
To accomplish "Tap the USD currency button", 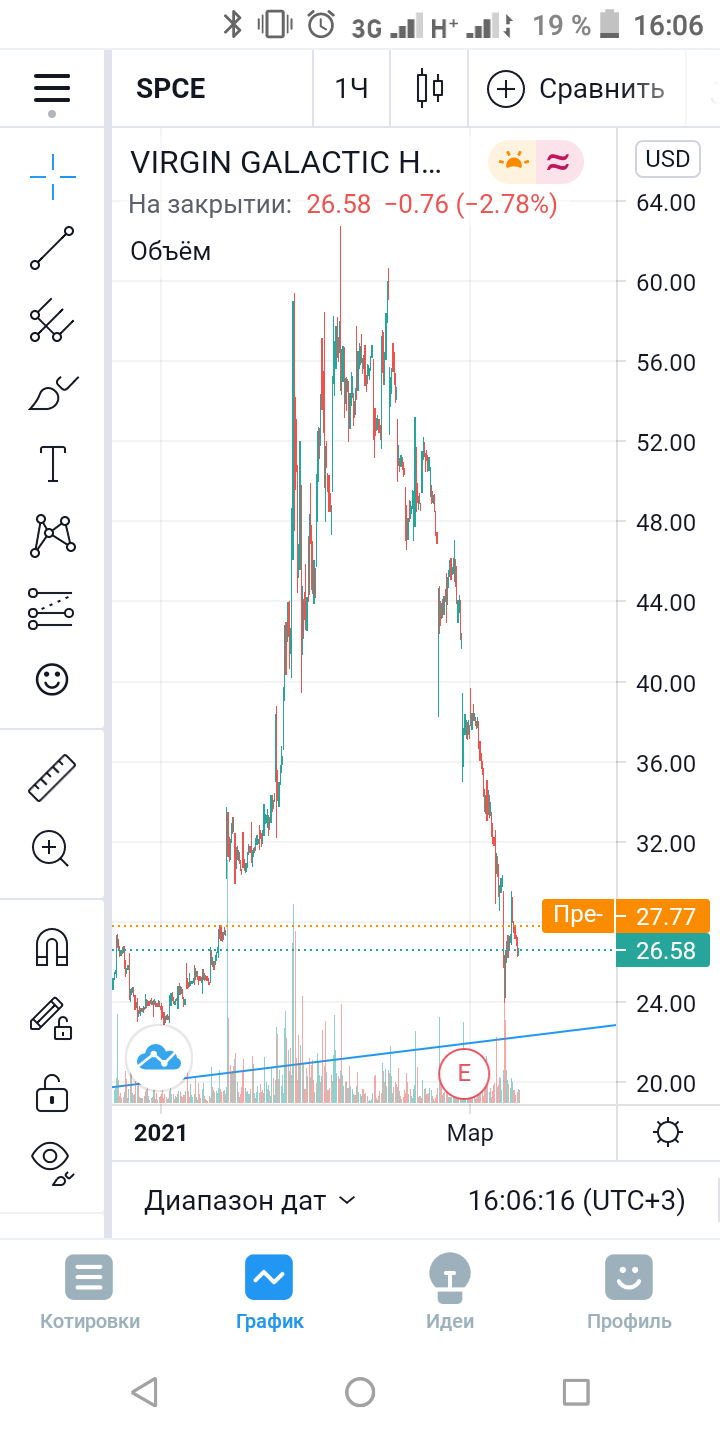I will pyautogui.click(x=668, y=159).
